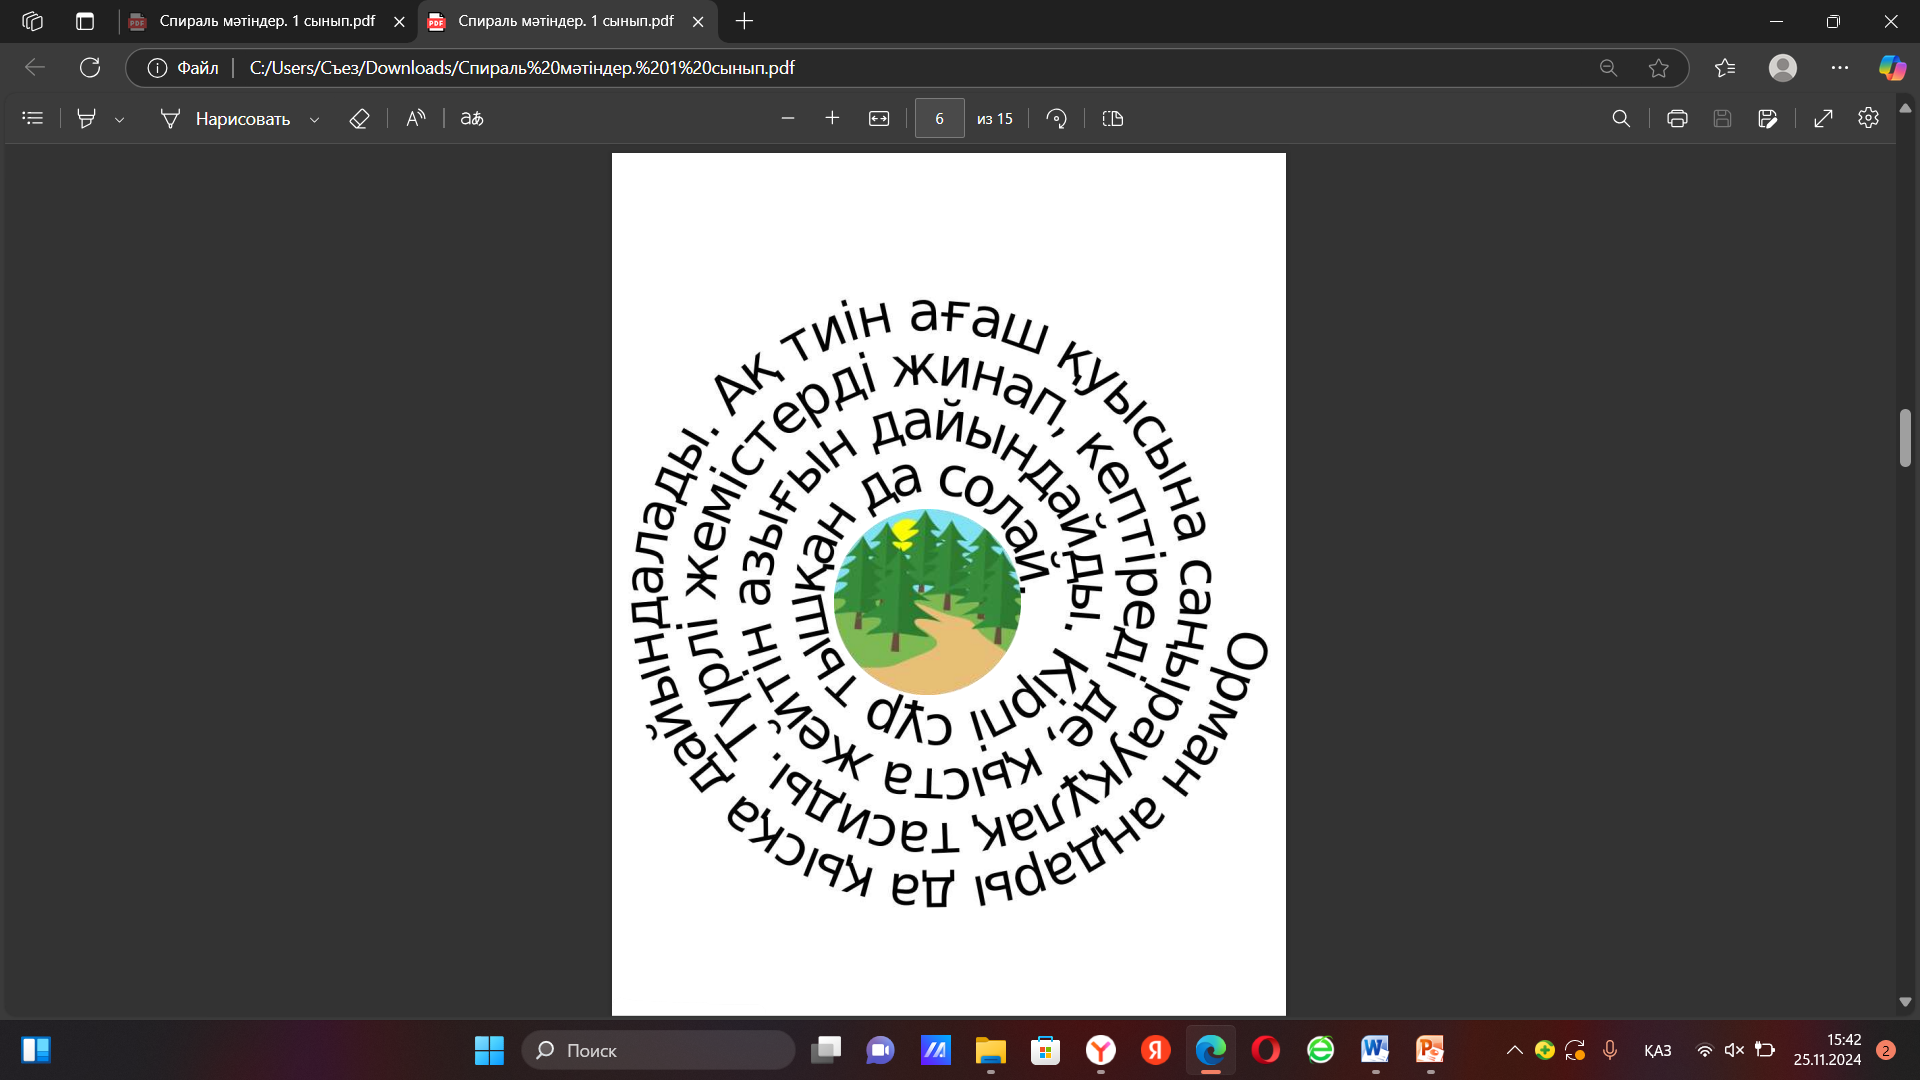Click the vertical scrollbar thumb
The image size is (1920, 1080).
coord(1905,437)
